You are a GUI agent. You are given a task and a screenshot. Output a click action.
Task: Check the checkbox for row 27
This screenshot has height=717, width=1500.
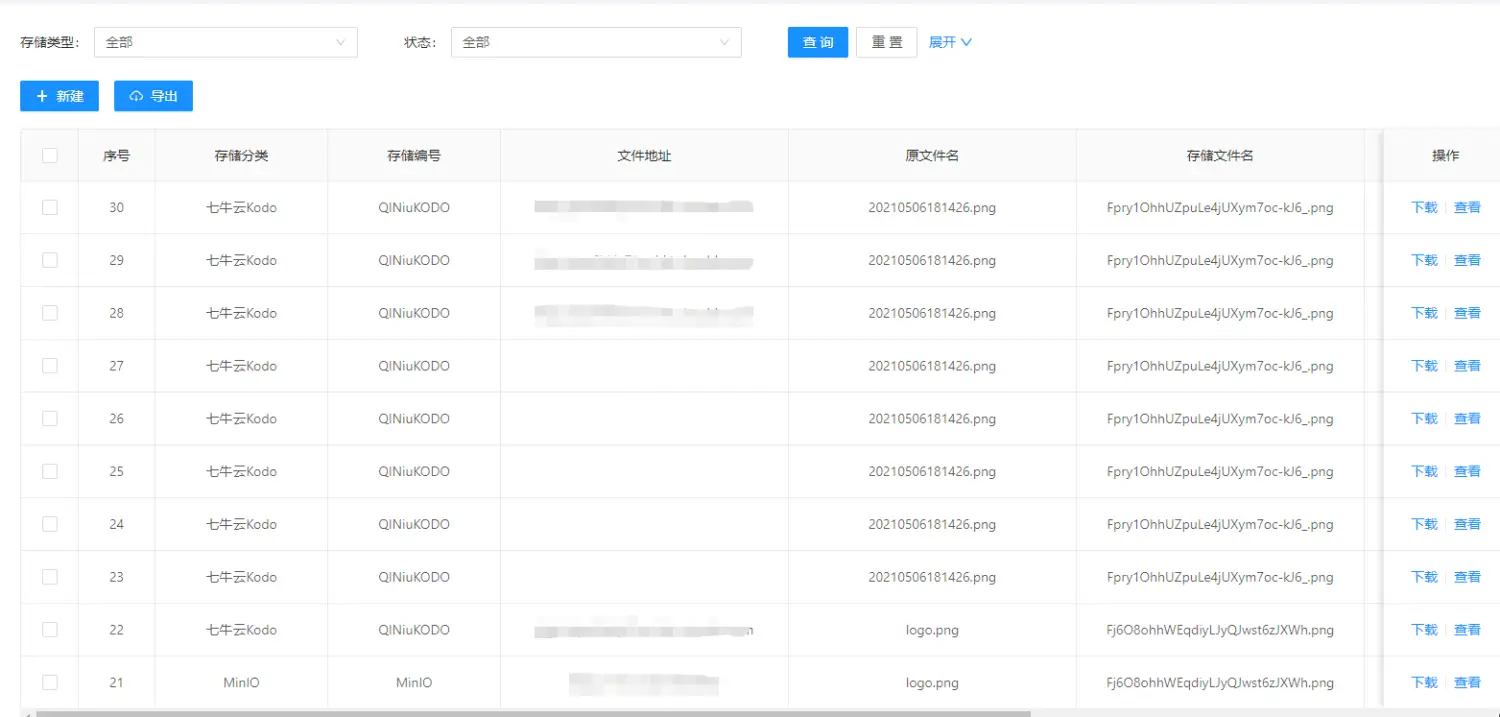[x=50, y=366]
